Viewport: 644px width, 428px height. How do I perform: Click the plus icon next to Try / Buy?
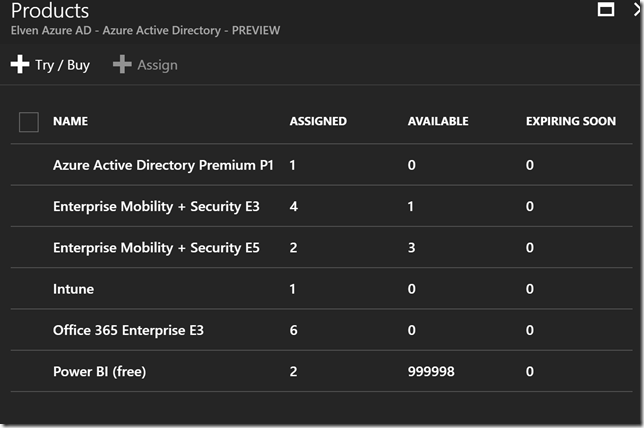20,65
